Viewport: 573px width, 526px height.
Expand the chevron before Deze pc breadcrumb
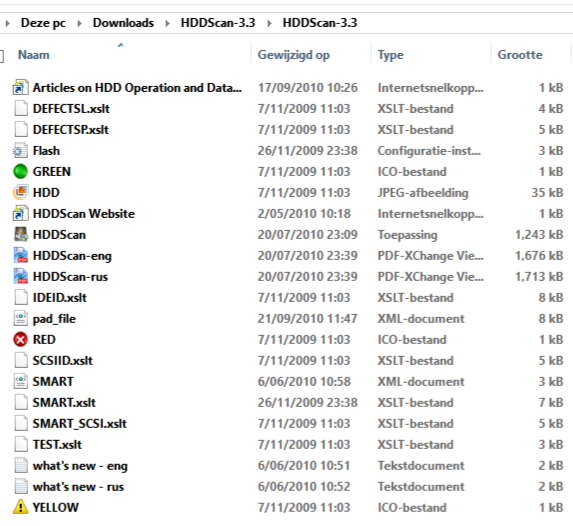click(x=7, y=23)
